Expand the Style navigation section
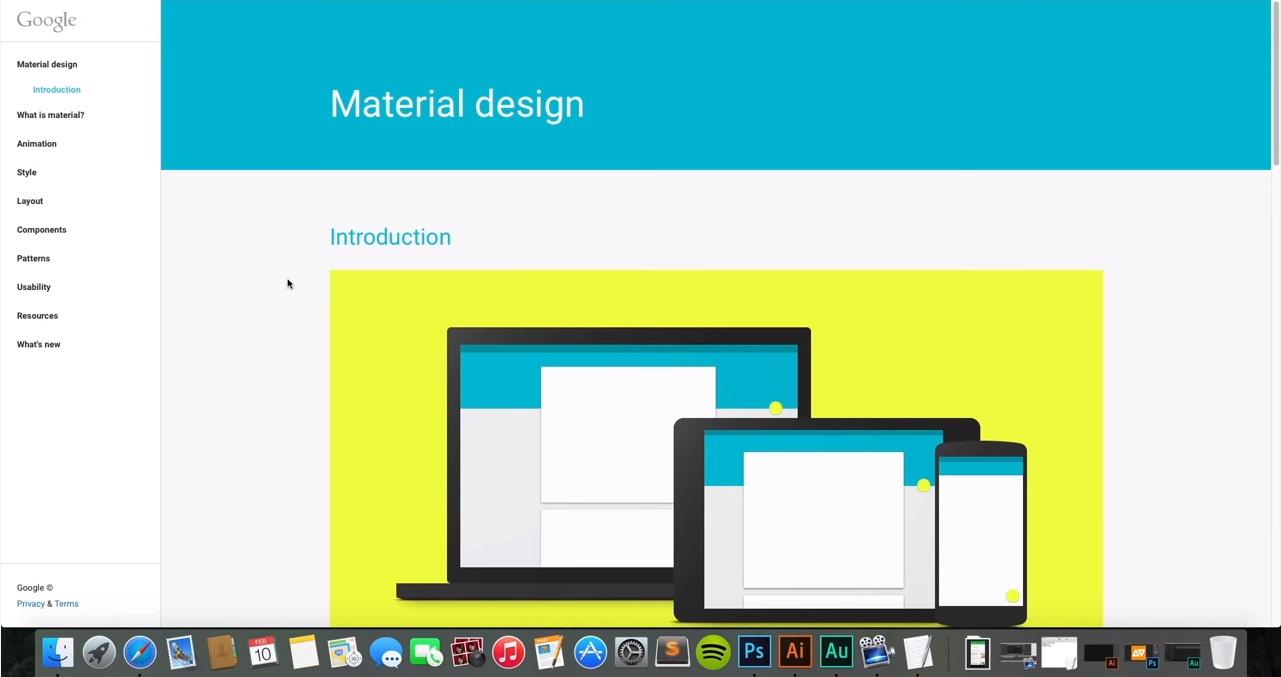 pos(26,172)
